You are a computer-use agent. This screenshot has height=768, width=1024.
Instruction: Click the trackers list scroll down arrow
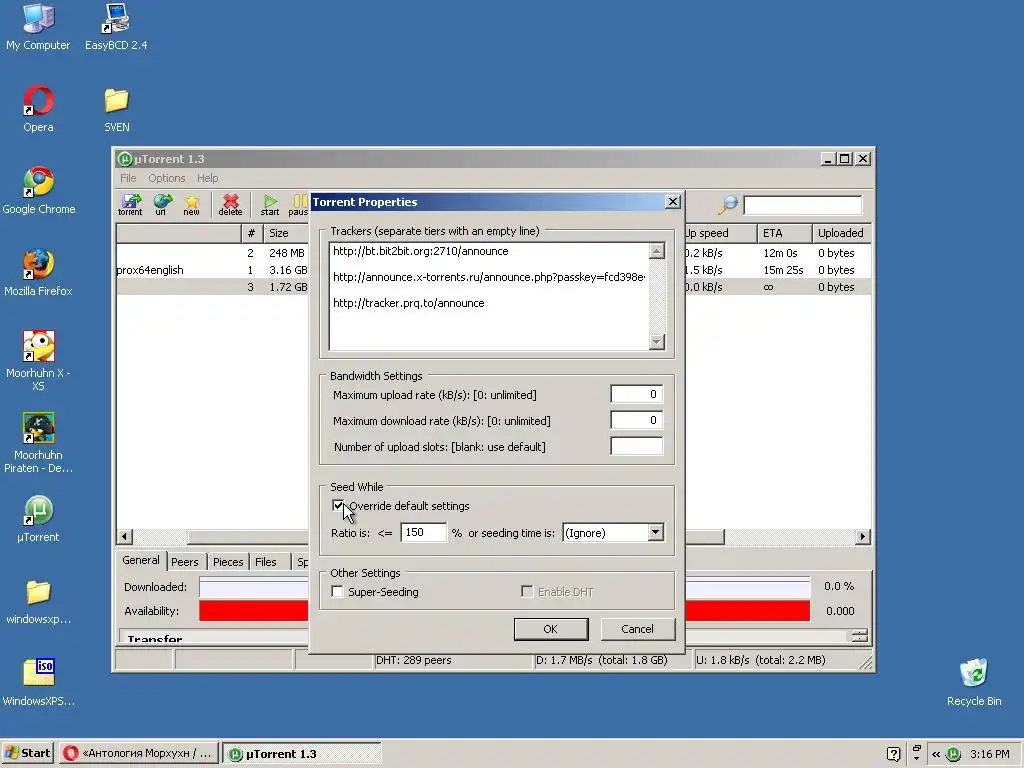657,342
